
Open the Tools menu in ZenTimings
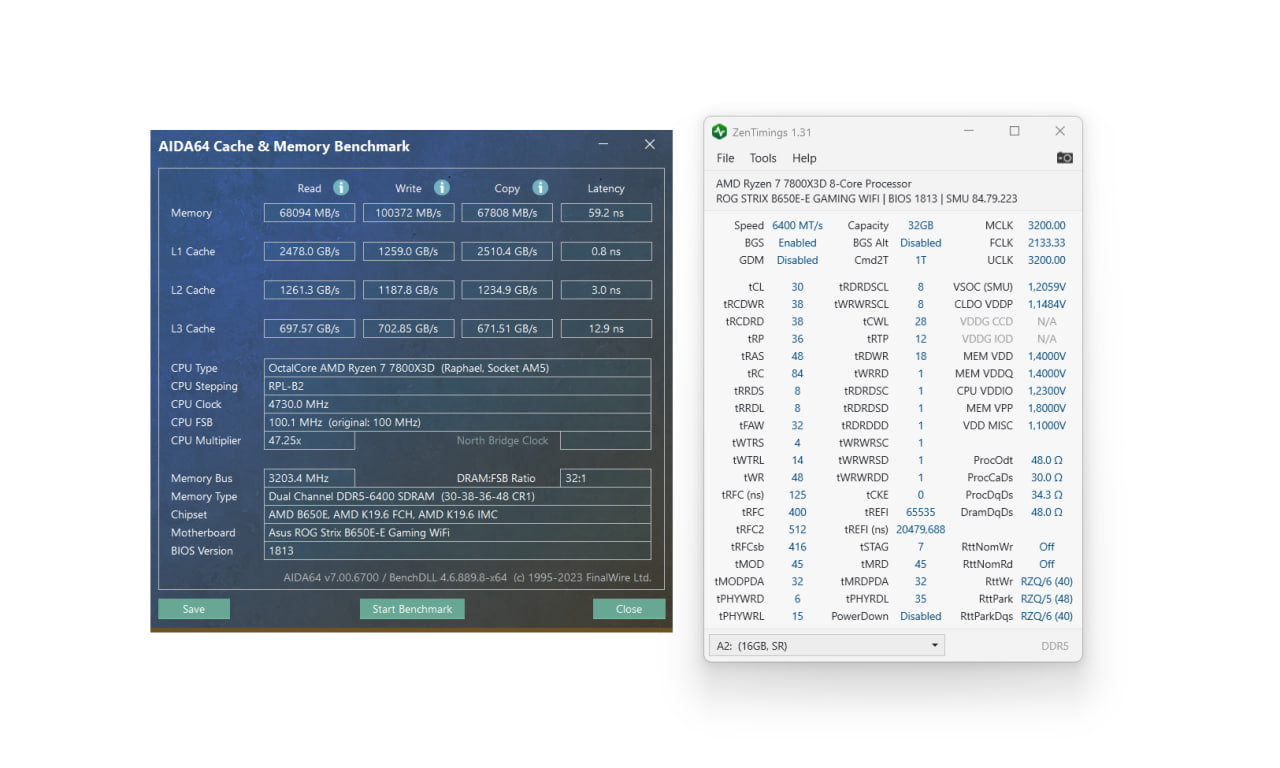tap(763, 158)
